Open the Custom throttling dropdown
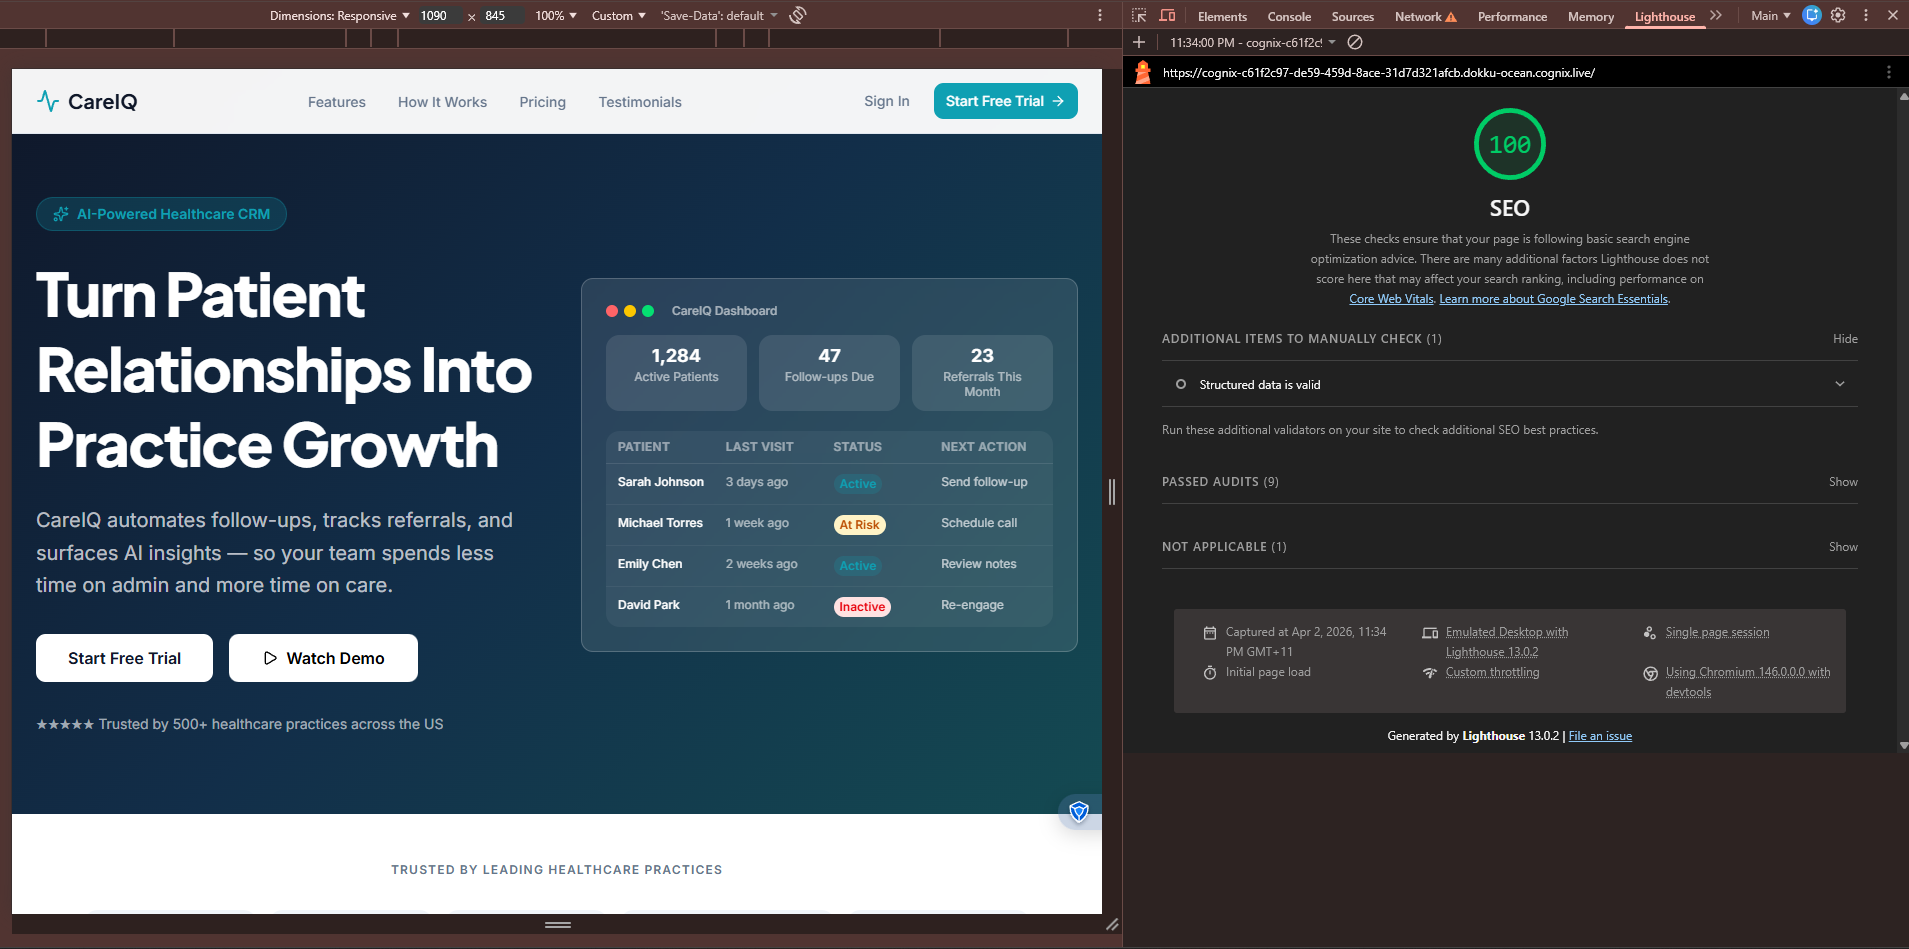 [x=618, y=16]
